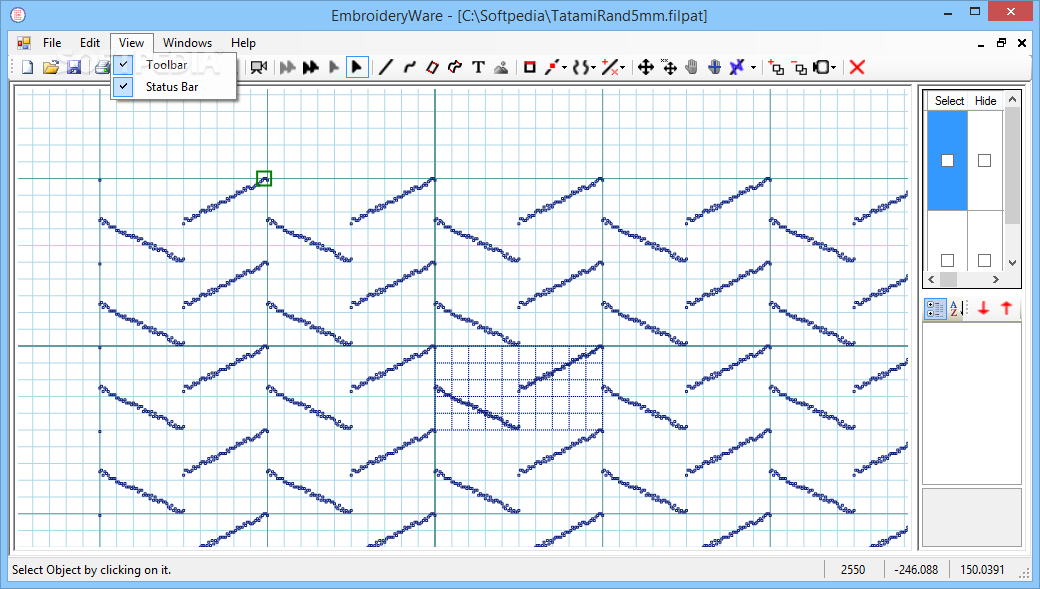The width and height of the screenshot is (1040, 589).
Task: Open dropdown arrow beside the frame shape tool
Action: [834, 67]
